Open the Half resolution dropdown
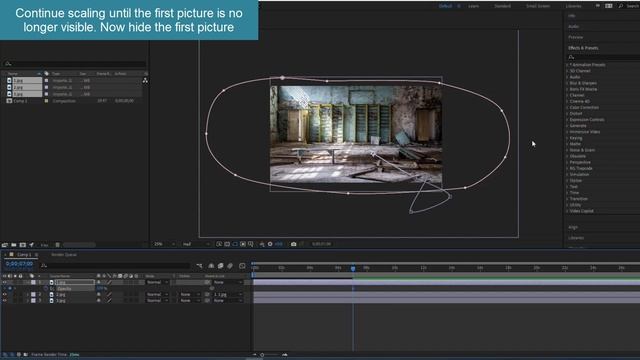Screen dimensions: 640x360 tap(196, 244)
